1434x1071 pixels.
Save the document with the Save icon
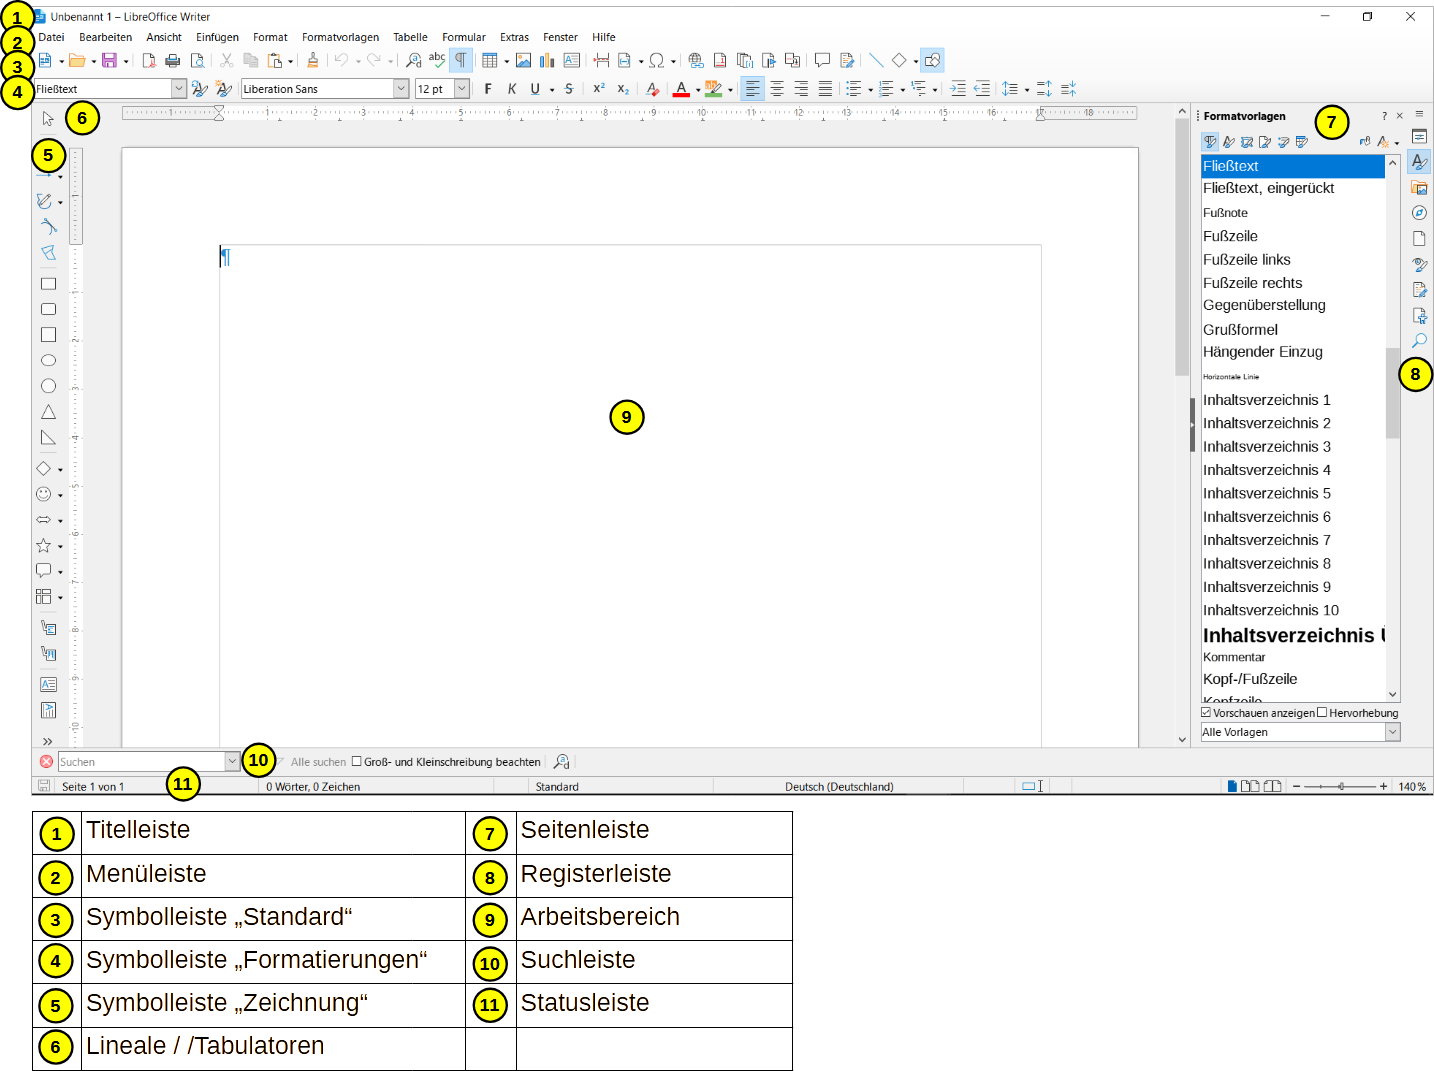click(110, 61)
